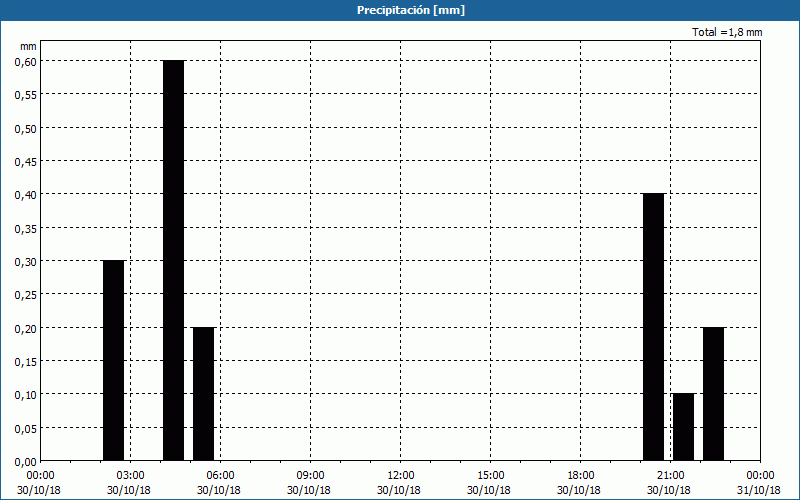Click the 0,20 mm bar after 21:00
Screen dimensions: 800x500
click(713, 394)
